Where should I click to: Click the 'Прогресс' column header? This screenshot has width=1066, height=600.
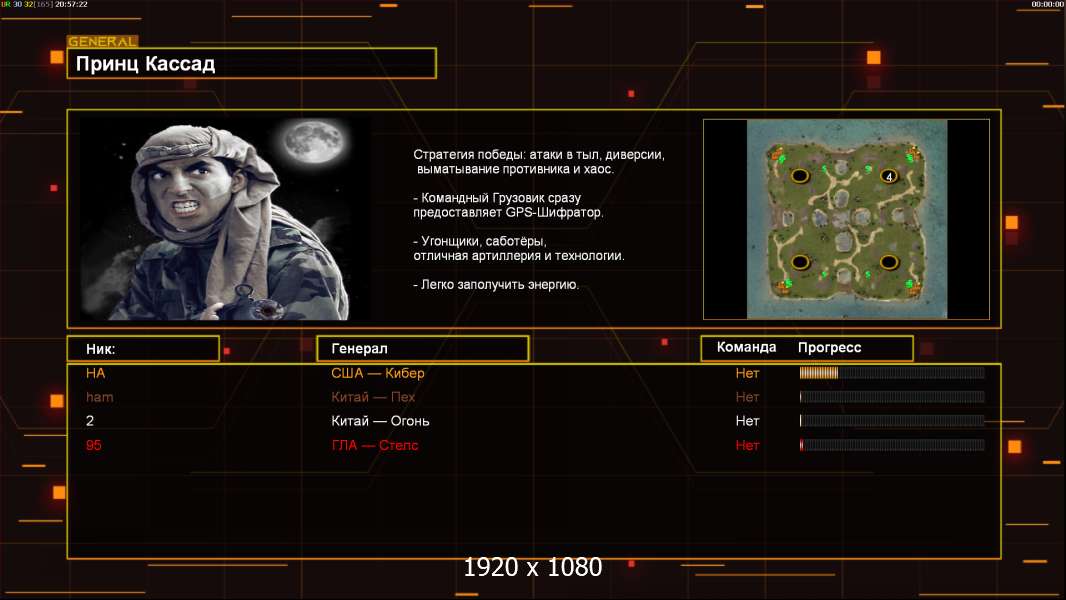(829, 347)
